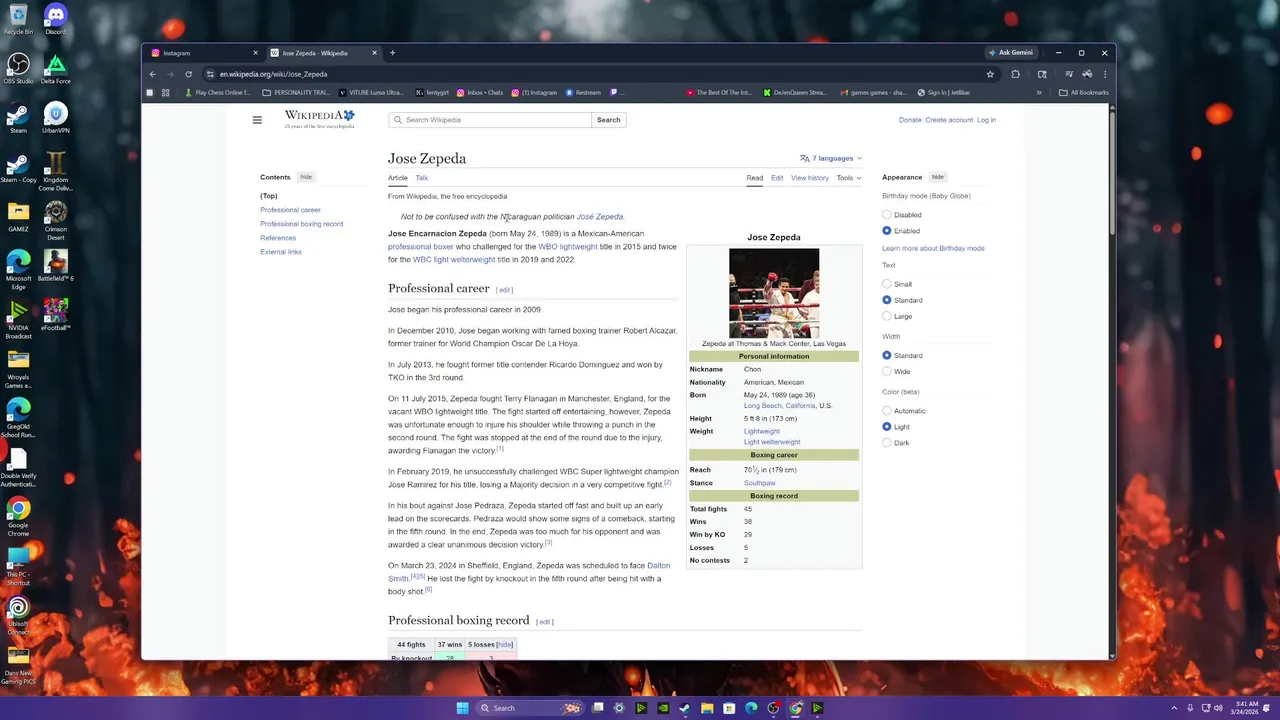Switch to the Article tab
Screen dimensions: 1280x720
[x=398, y=178]
